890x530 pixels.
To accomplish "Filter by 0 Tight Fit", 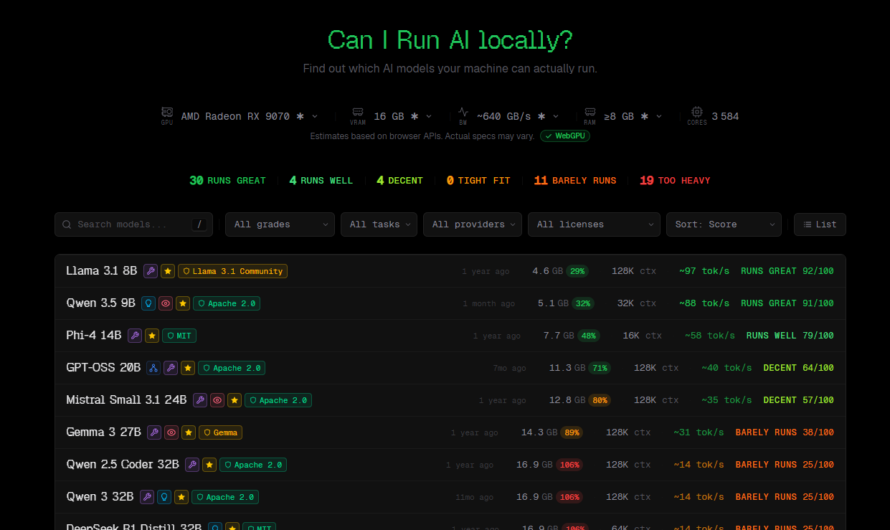I will click(478, 180).
